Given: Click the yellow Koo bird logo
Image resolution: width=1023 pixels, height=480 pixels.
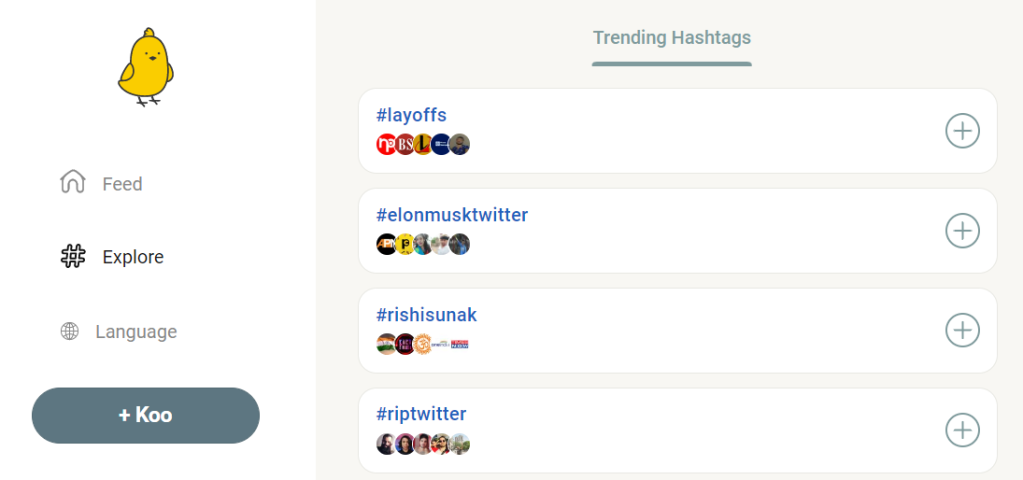Looking at the screenshot, I should [x=145, y=67].
